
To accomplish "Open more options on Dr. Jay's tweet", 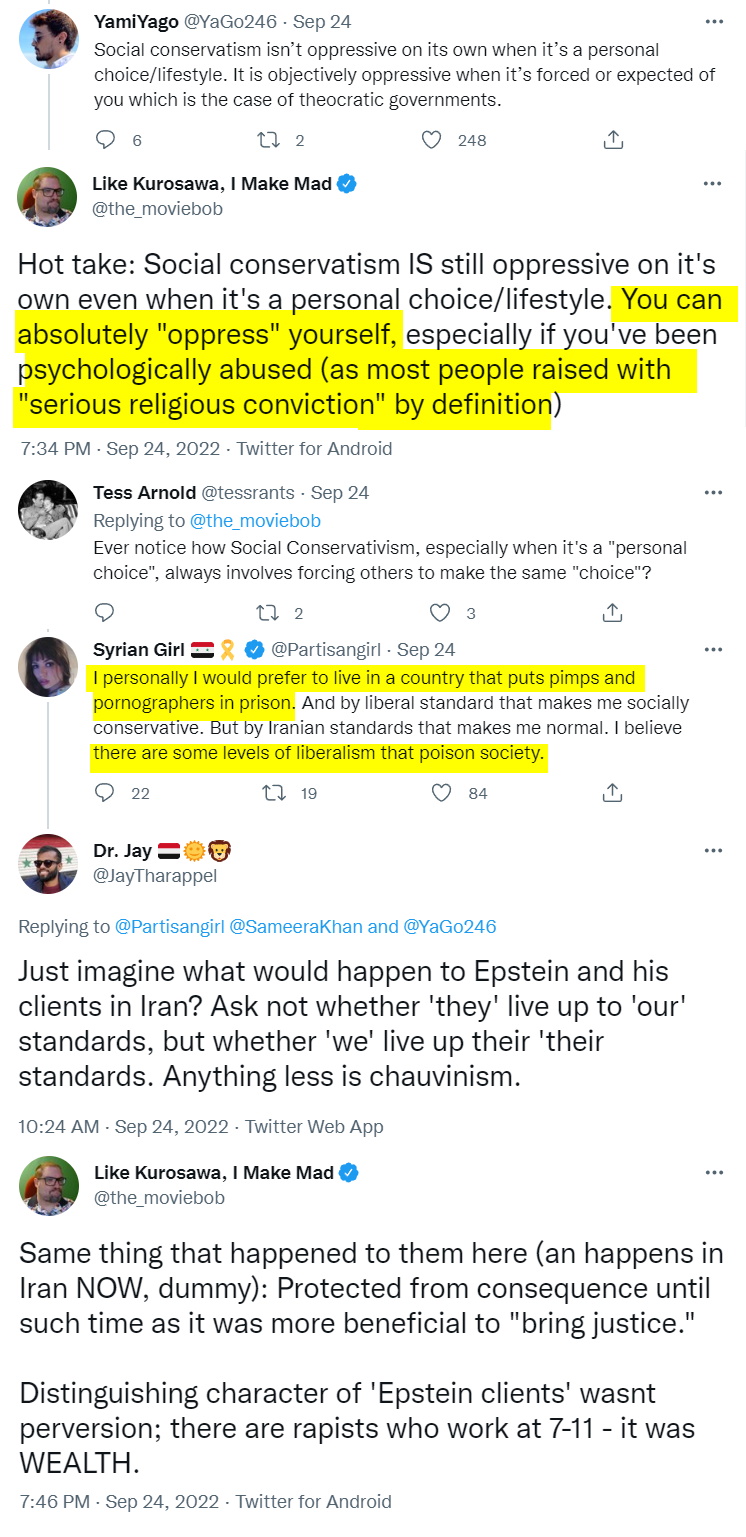I will (712, 850).
